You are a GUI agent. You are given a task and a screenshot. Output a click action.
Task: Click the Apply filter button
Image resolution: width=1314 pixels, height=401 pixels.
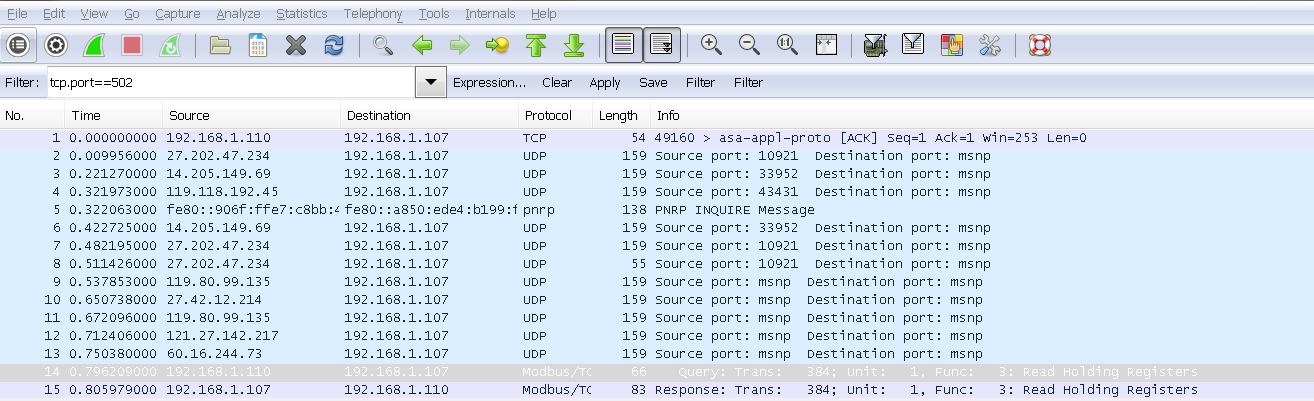(605, 83)
